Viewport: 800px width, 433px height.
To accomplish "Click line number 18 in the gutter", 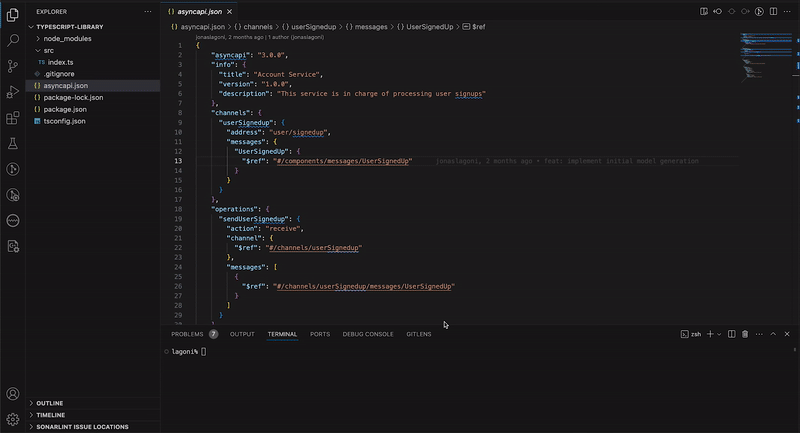I will pyautogui.click(x=178, y=209).
